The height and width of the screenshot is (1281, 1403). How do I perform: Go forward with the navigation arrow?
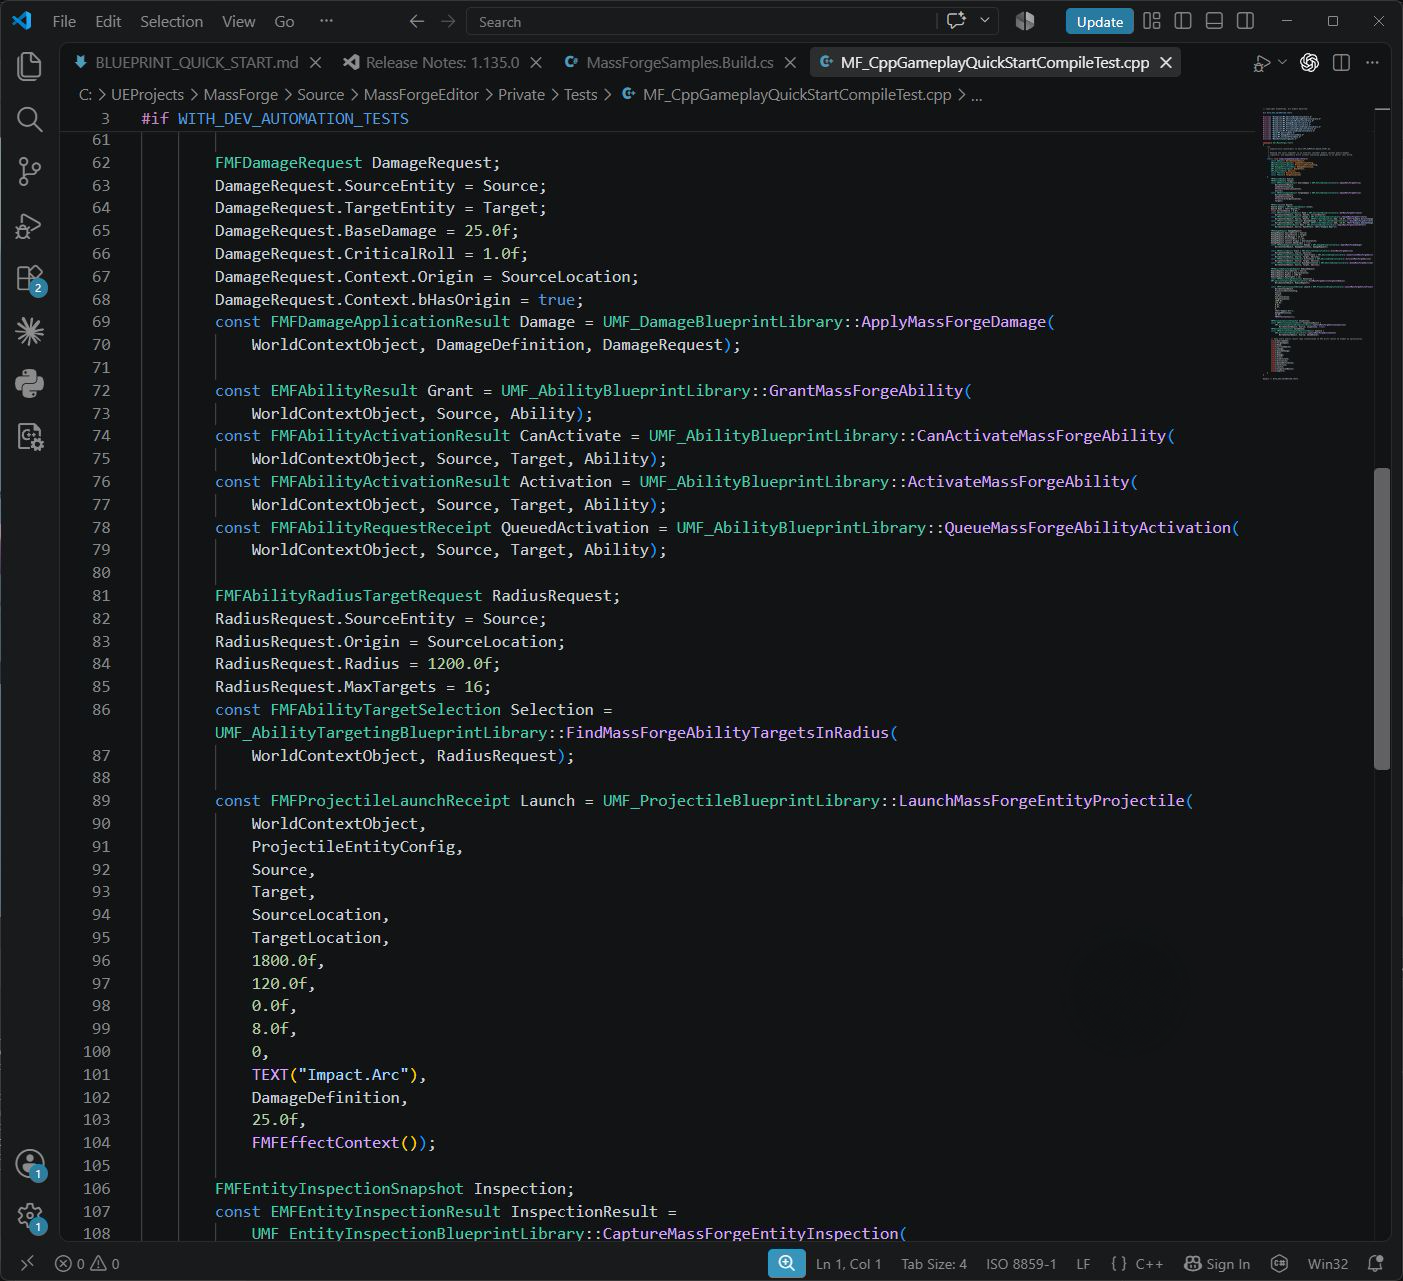click(448, 21)
